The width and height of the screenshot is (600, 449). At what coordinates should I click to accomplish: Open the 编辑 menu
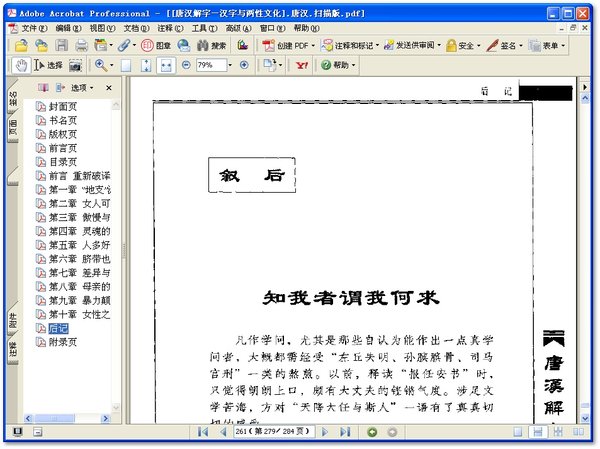68,28
